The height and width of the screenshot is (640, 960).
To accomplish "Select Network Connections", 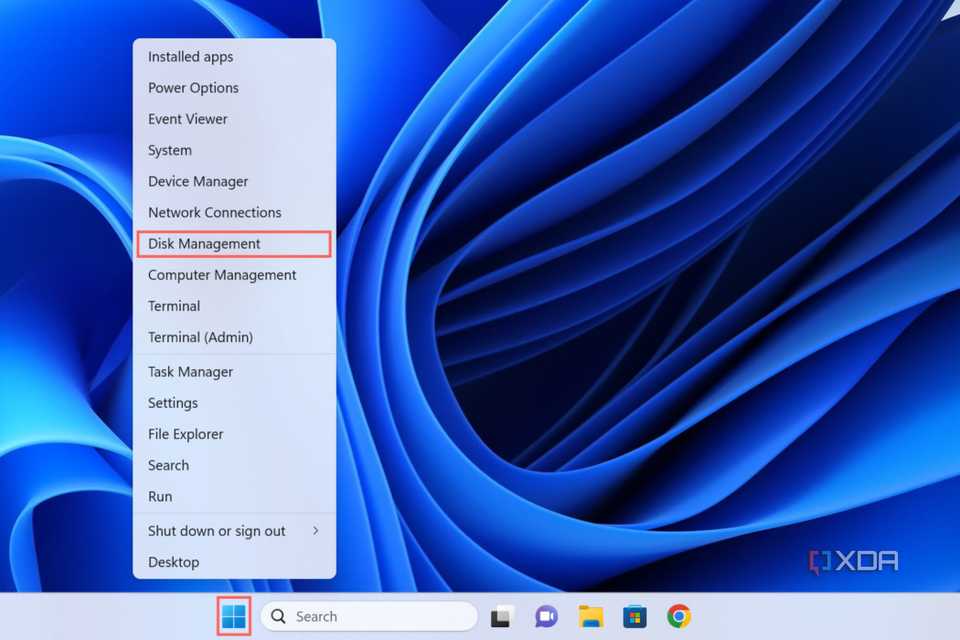I will 234,213.
